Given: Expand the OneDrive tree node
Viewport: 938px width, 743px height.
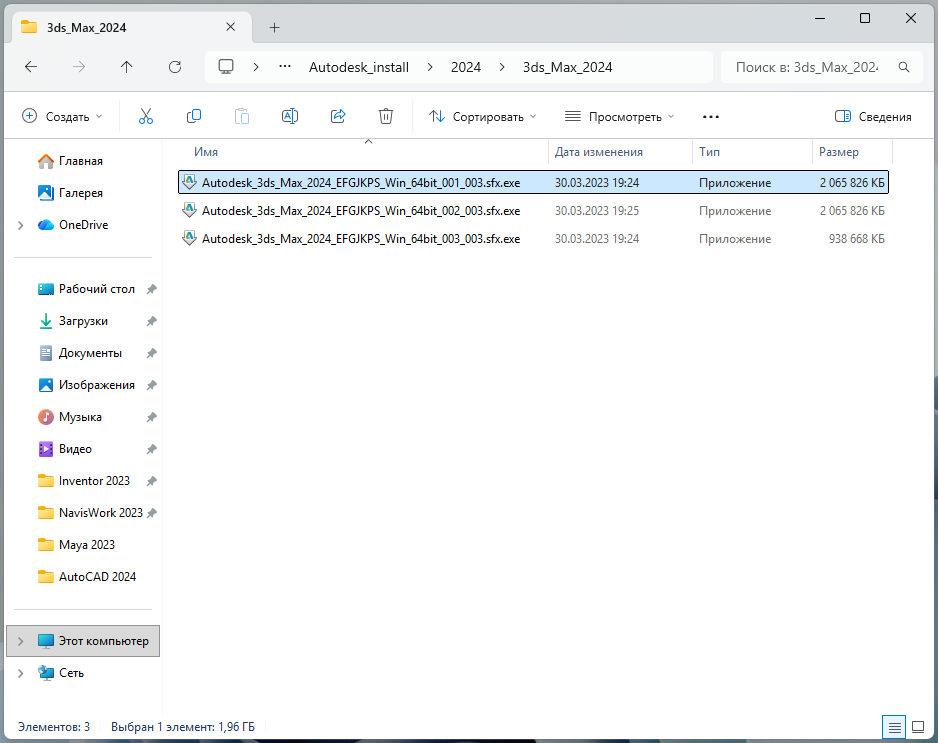Looking at the screenshot, I should point(21,225).
